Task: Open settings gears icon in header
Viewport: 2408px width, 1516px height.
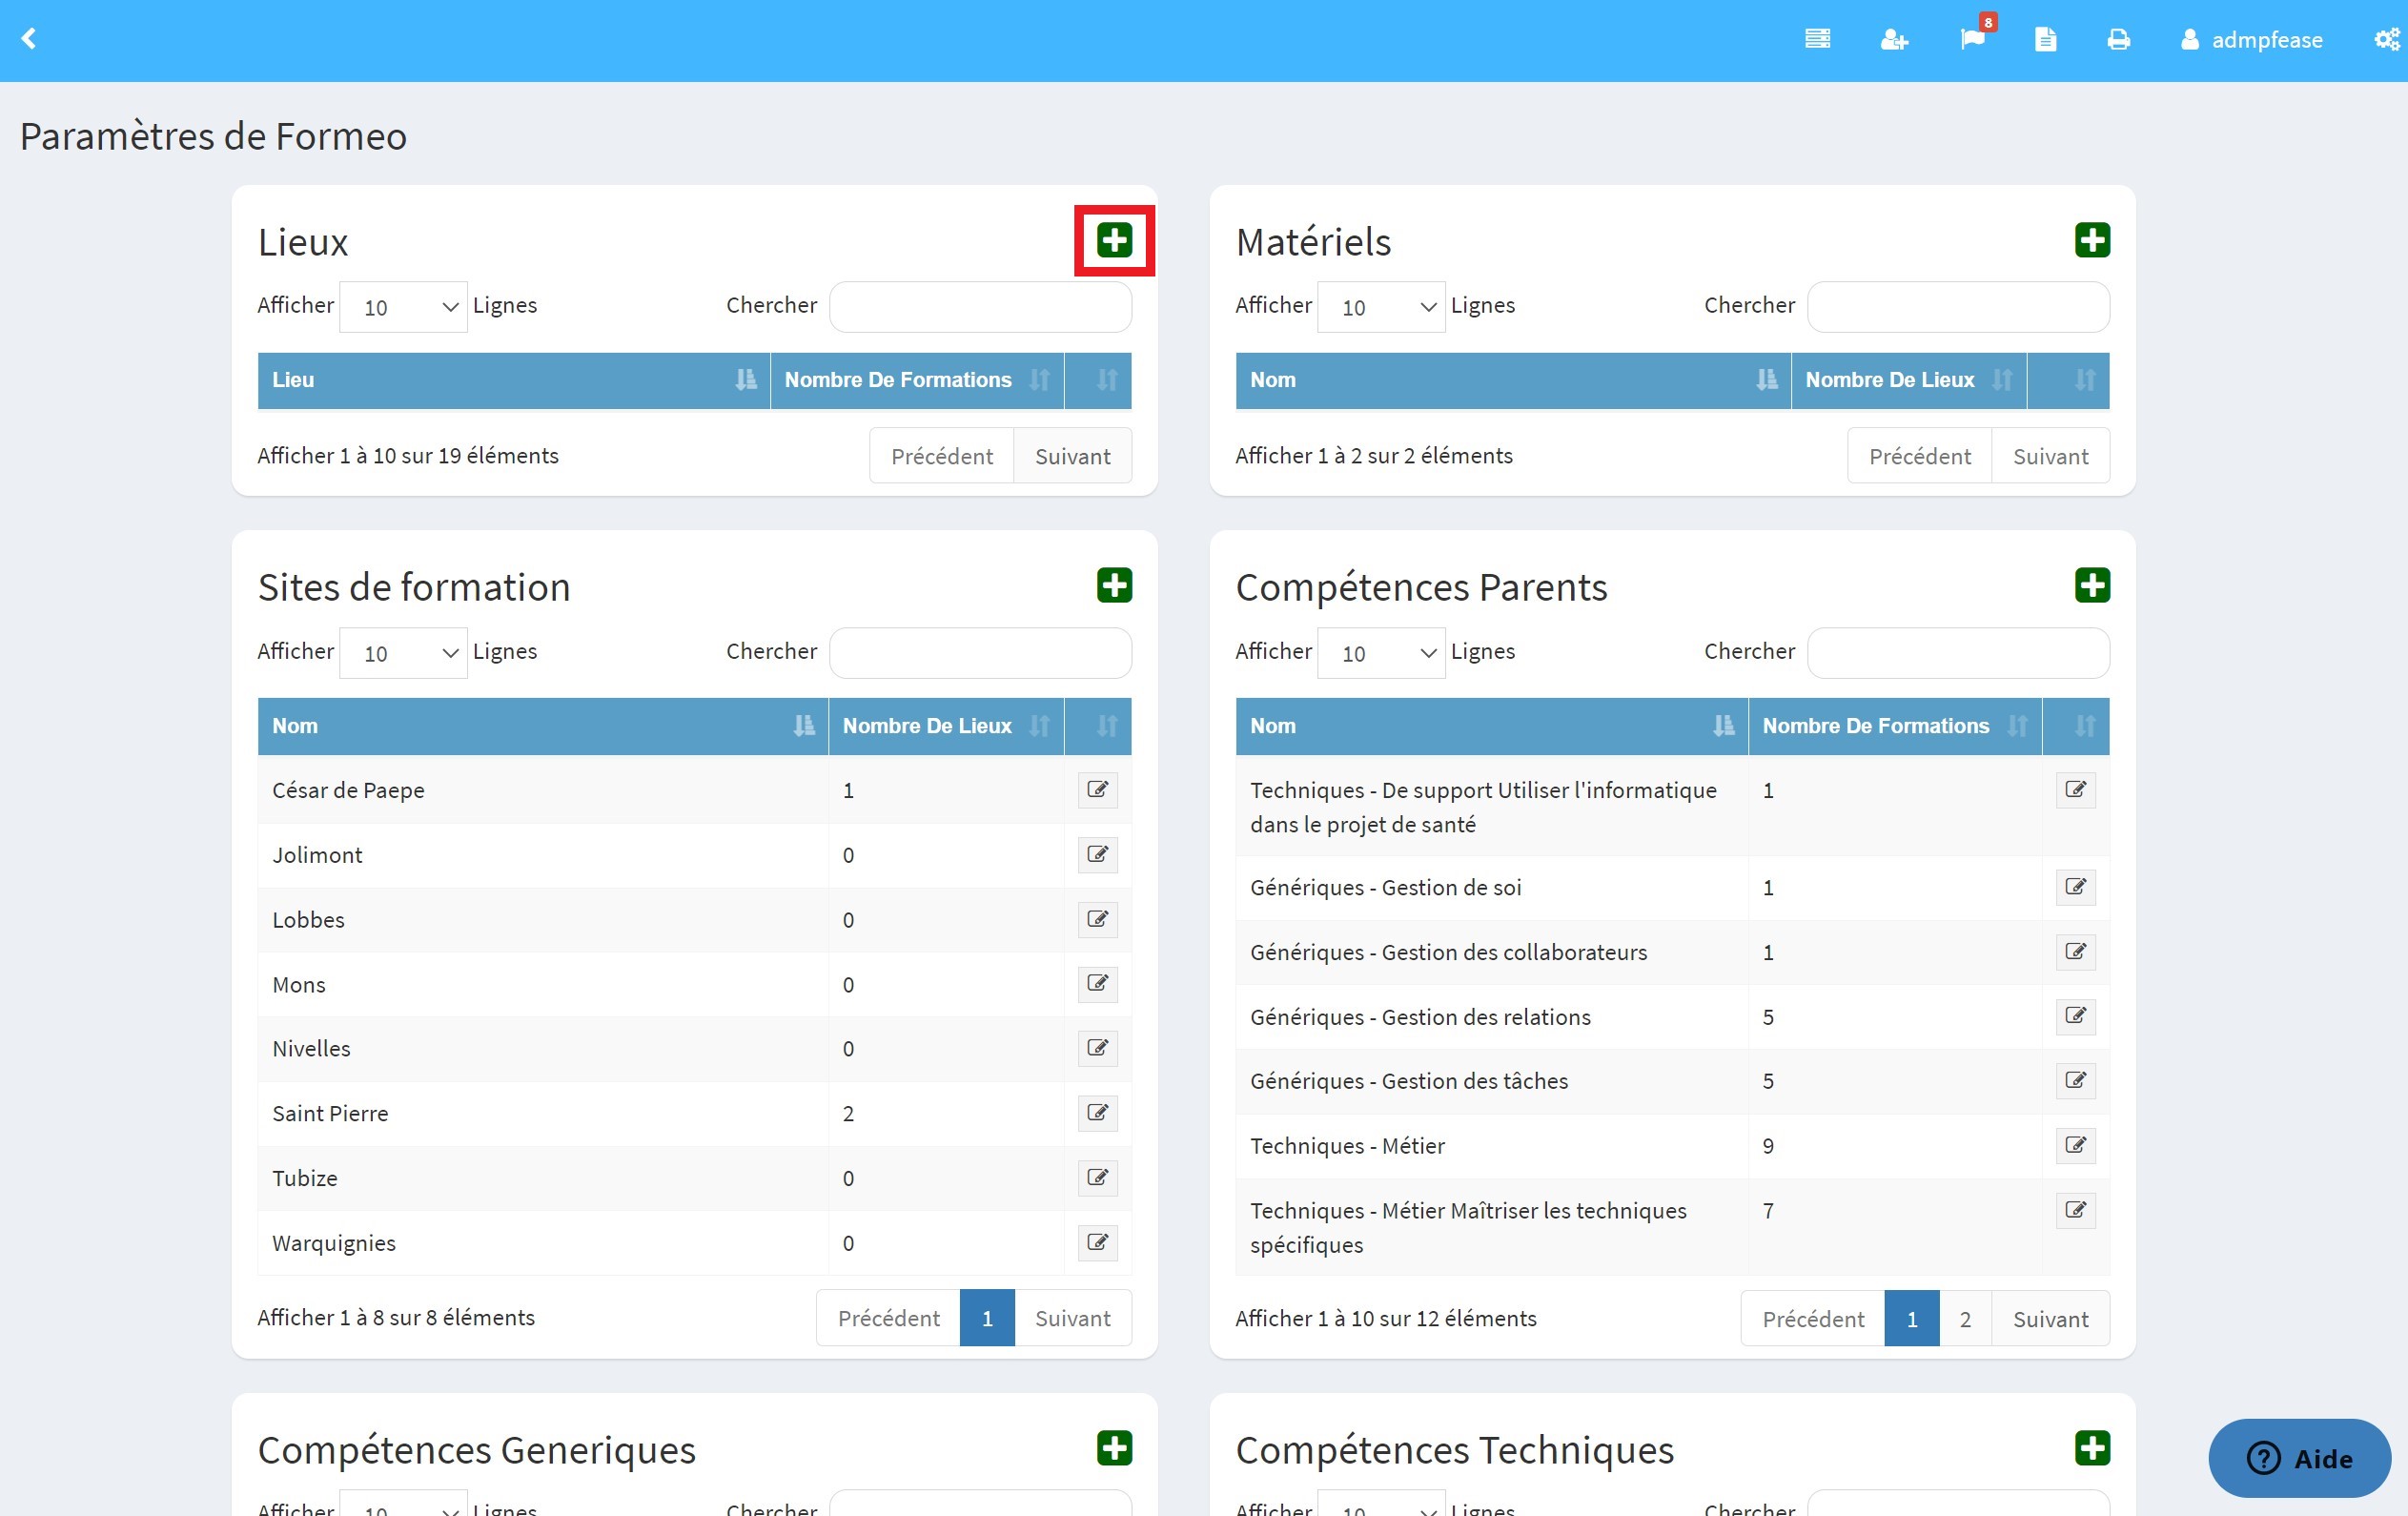Action: tap(2388, 39)
